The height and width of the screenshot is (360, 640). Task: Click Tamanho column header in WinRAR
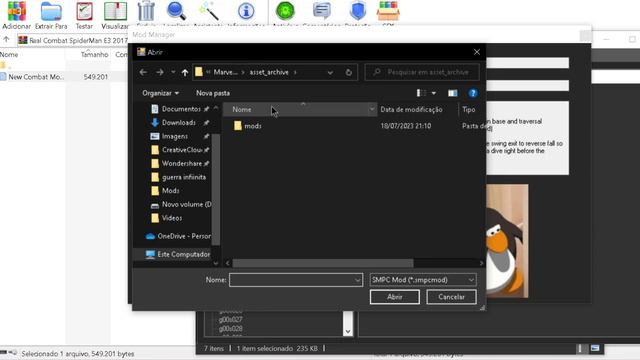pyautogui.click(x=94, y=54)
